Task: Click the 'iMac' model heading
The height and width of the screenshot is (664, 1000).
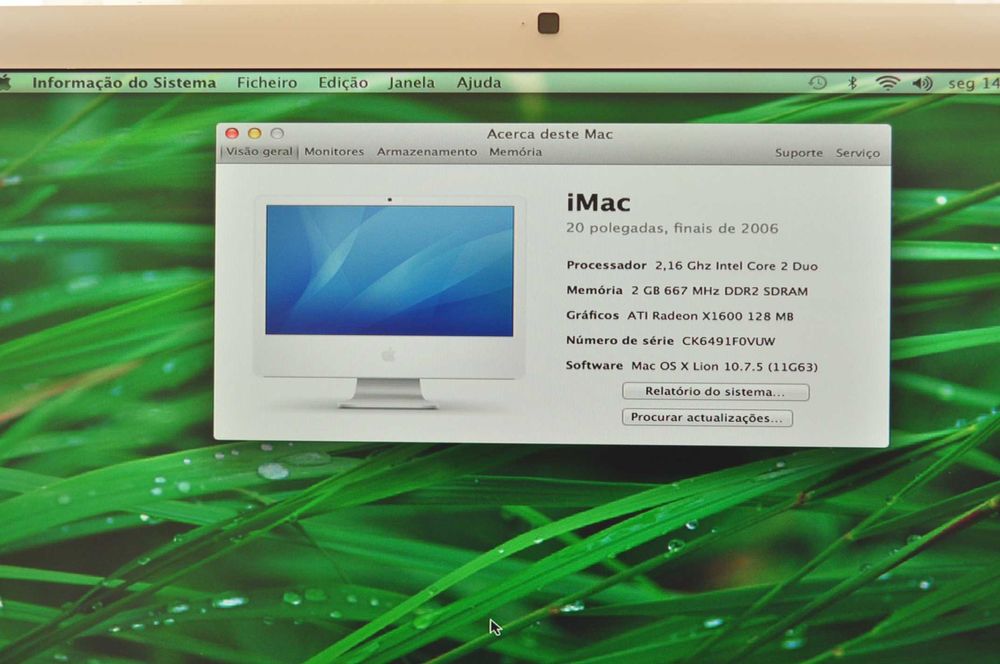Action: click(x=598, y=203)
